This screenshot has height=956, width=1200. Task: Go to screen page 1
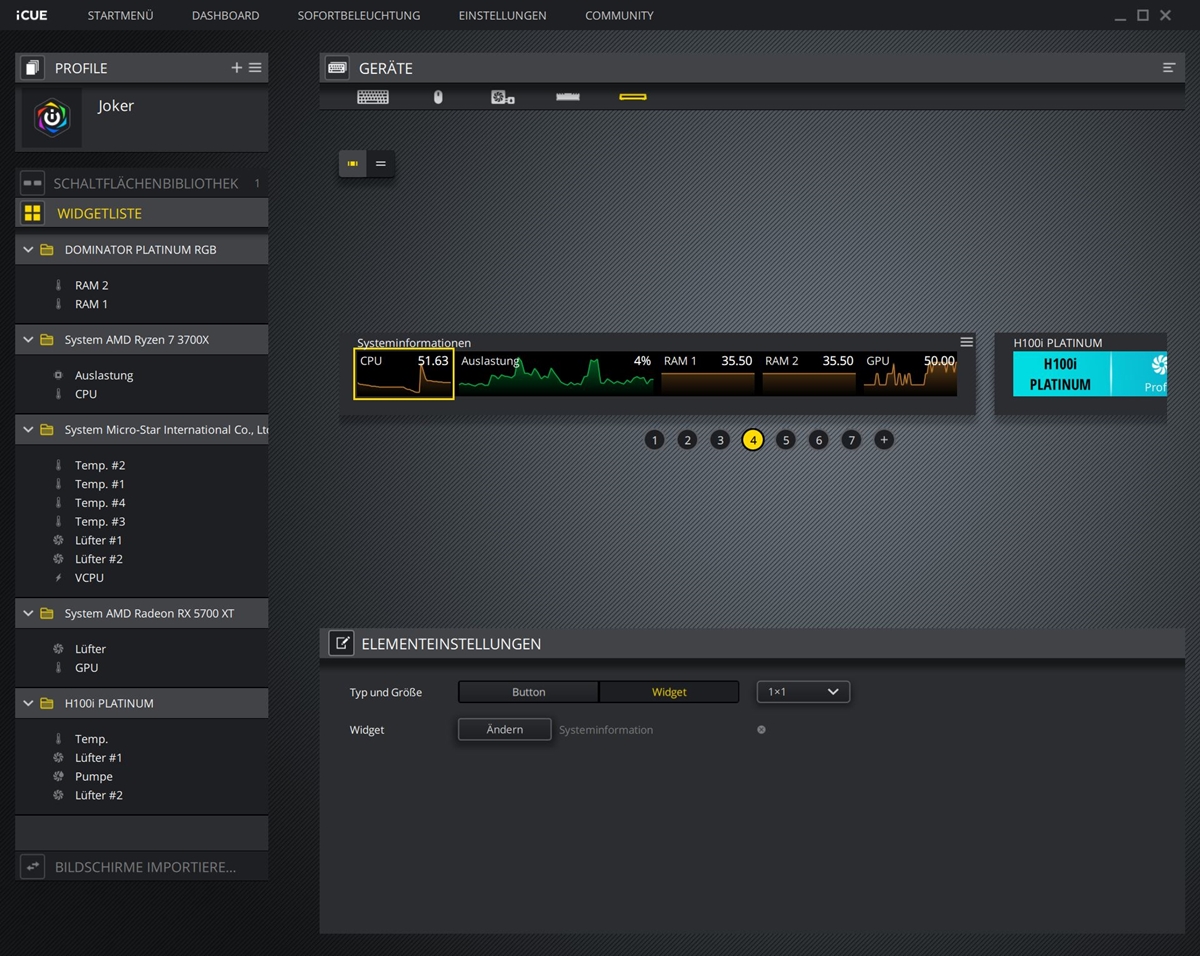coord(654,440)
